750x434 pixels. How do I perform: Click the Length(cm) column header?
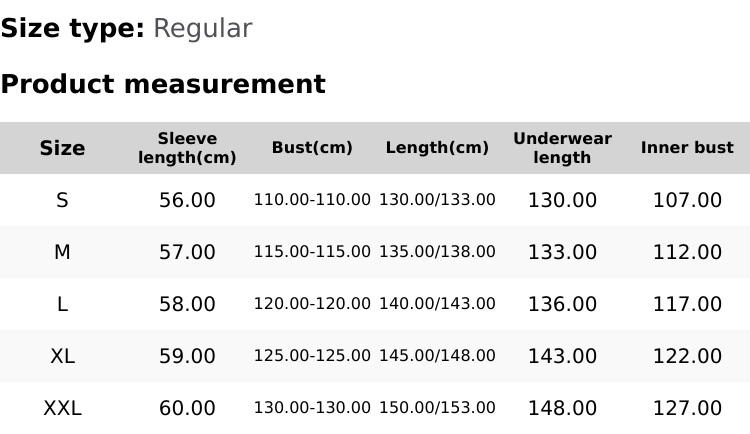click(x=437, y=148)
